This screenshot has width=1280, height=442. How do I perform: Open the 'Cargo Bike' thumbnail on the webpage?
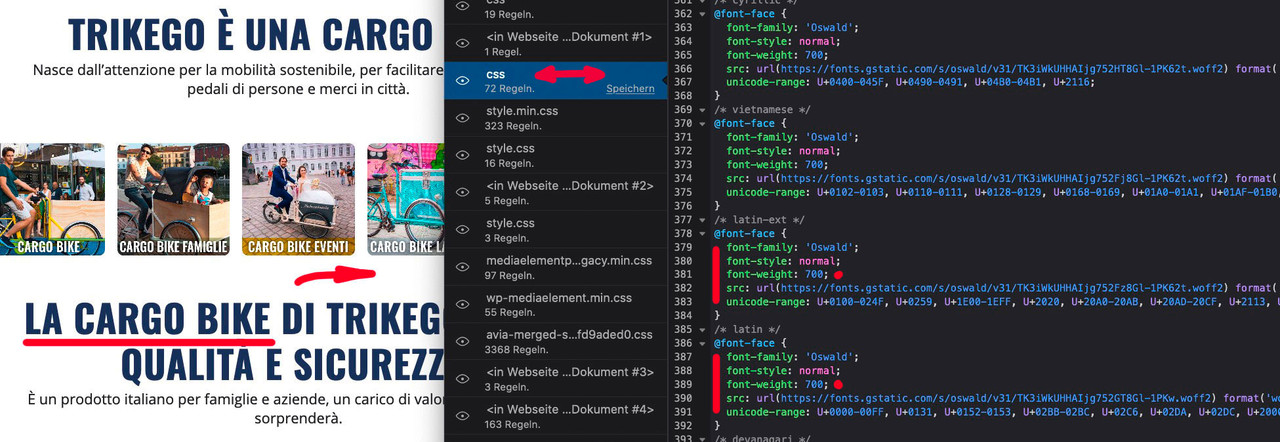click(52, 199)
